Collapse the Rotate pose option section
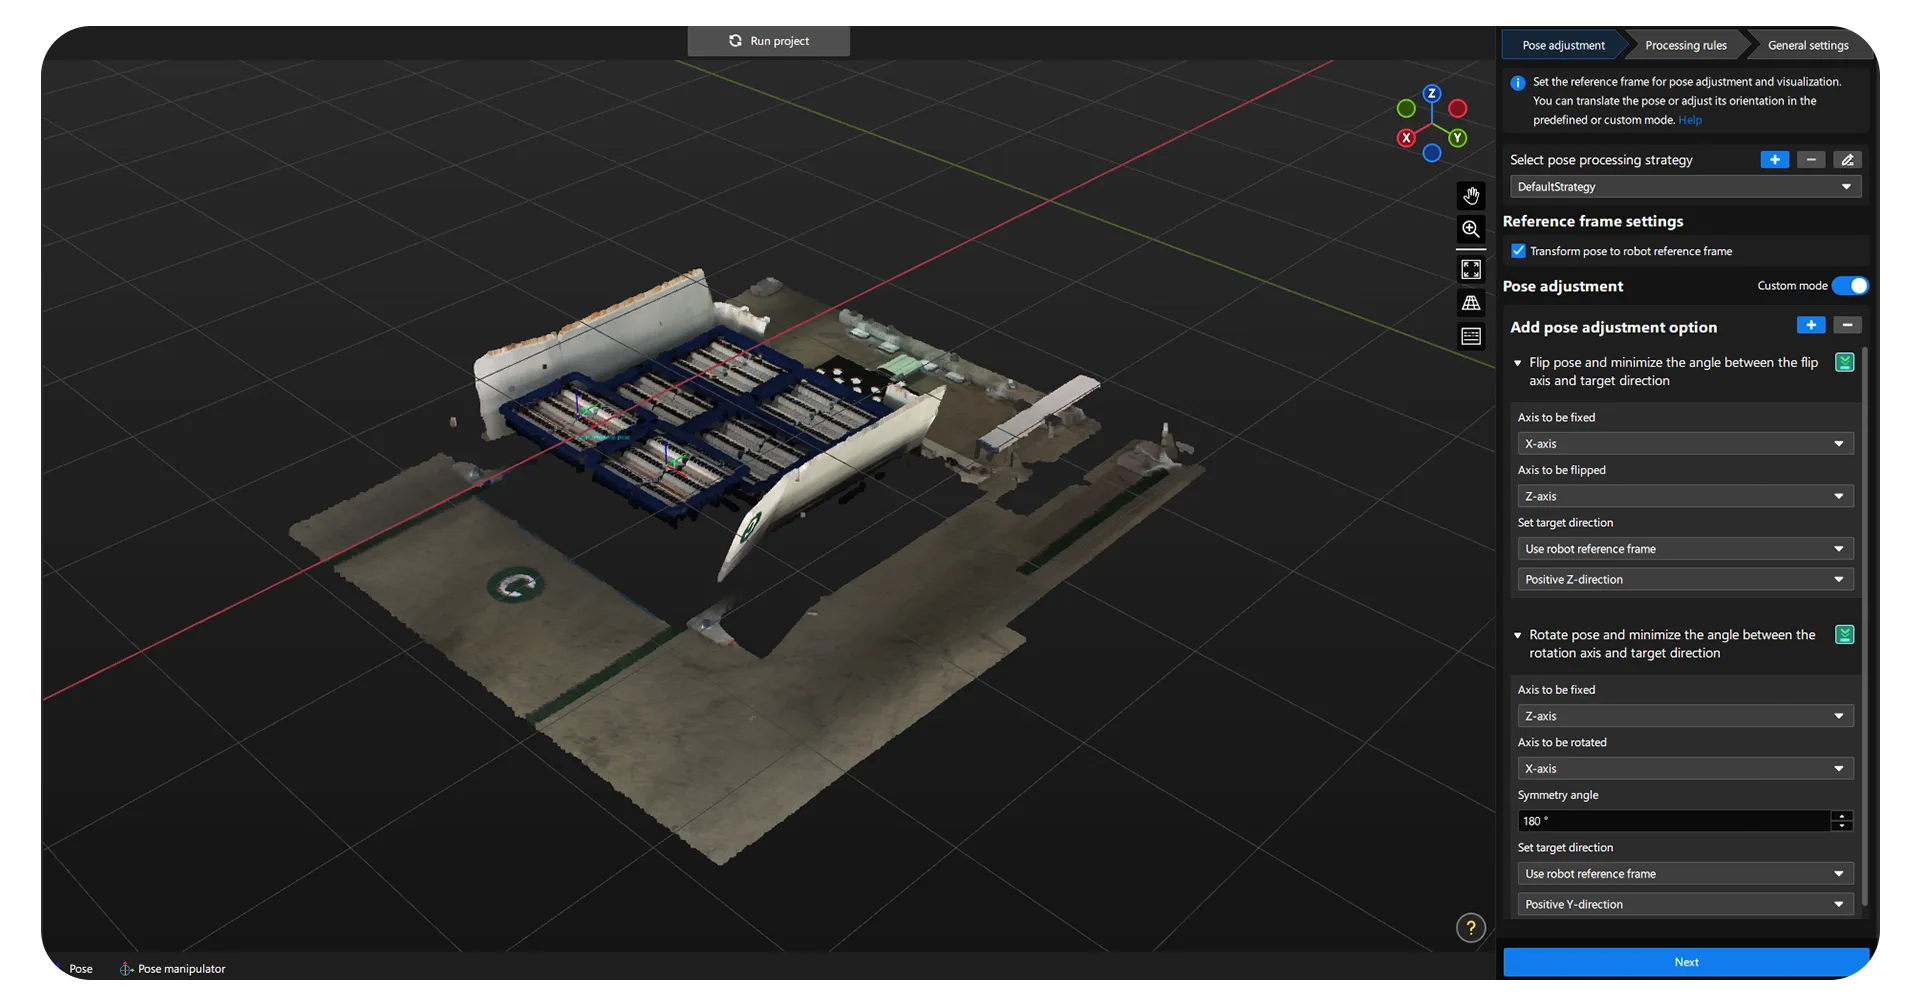The height and width of the screenshot is (1002, 1920). pos(1517,635)
